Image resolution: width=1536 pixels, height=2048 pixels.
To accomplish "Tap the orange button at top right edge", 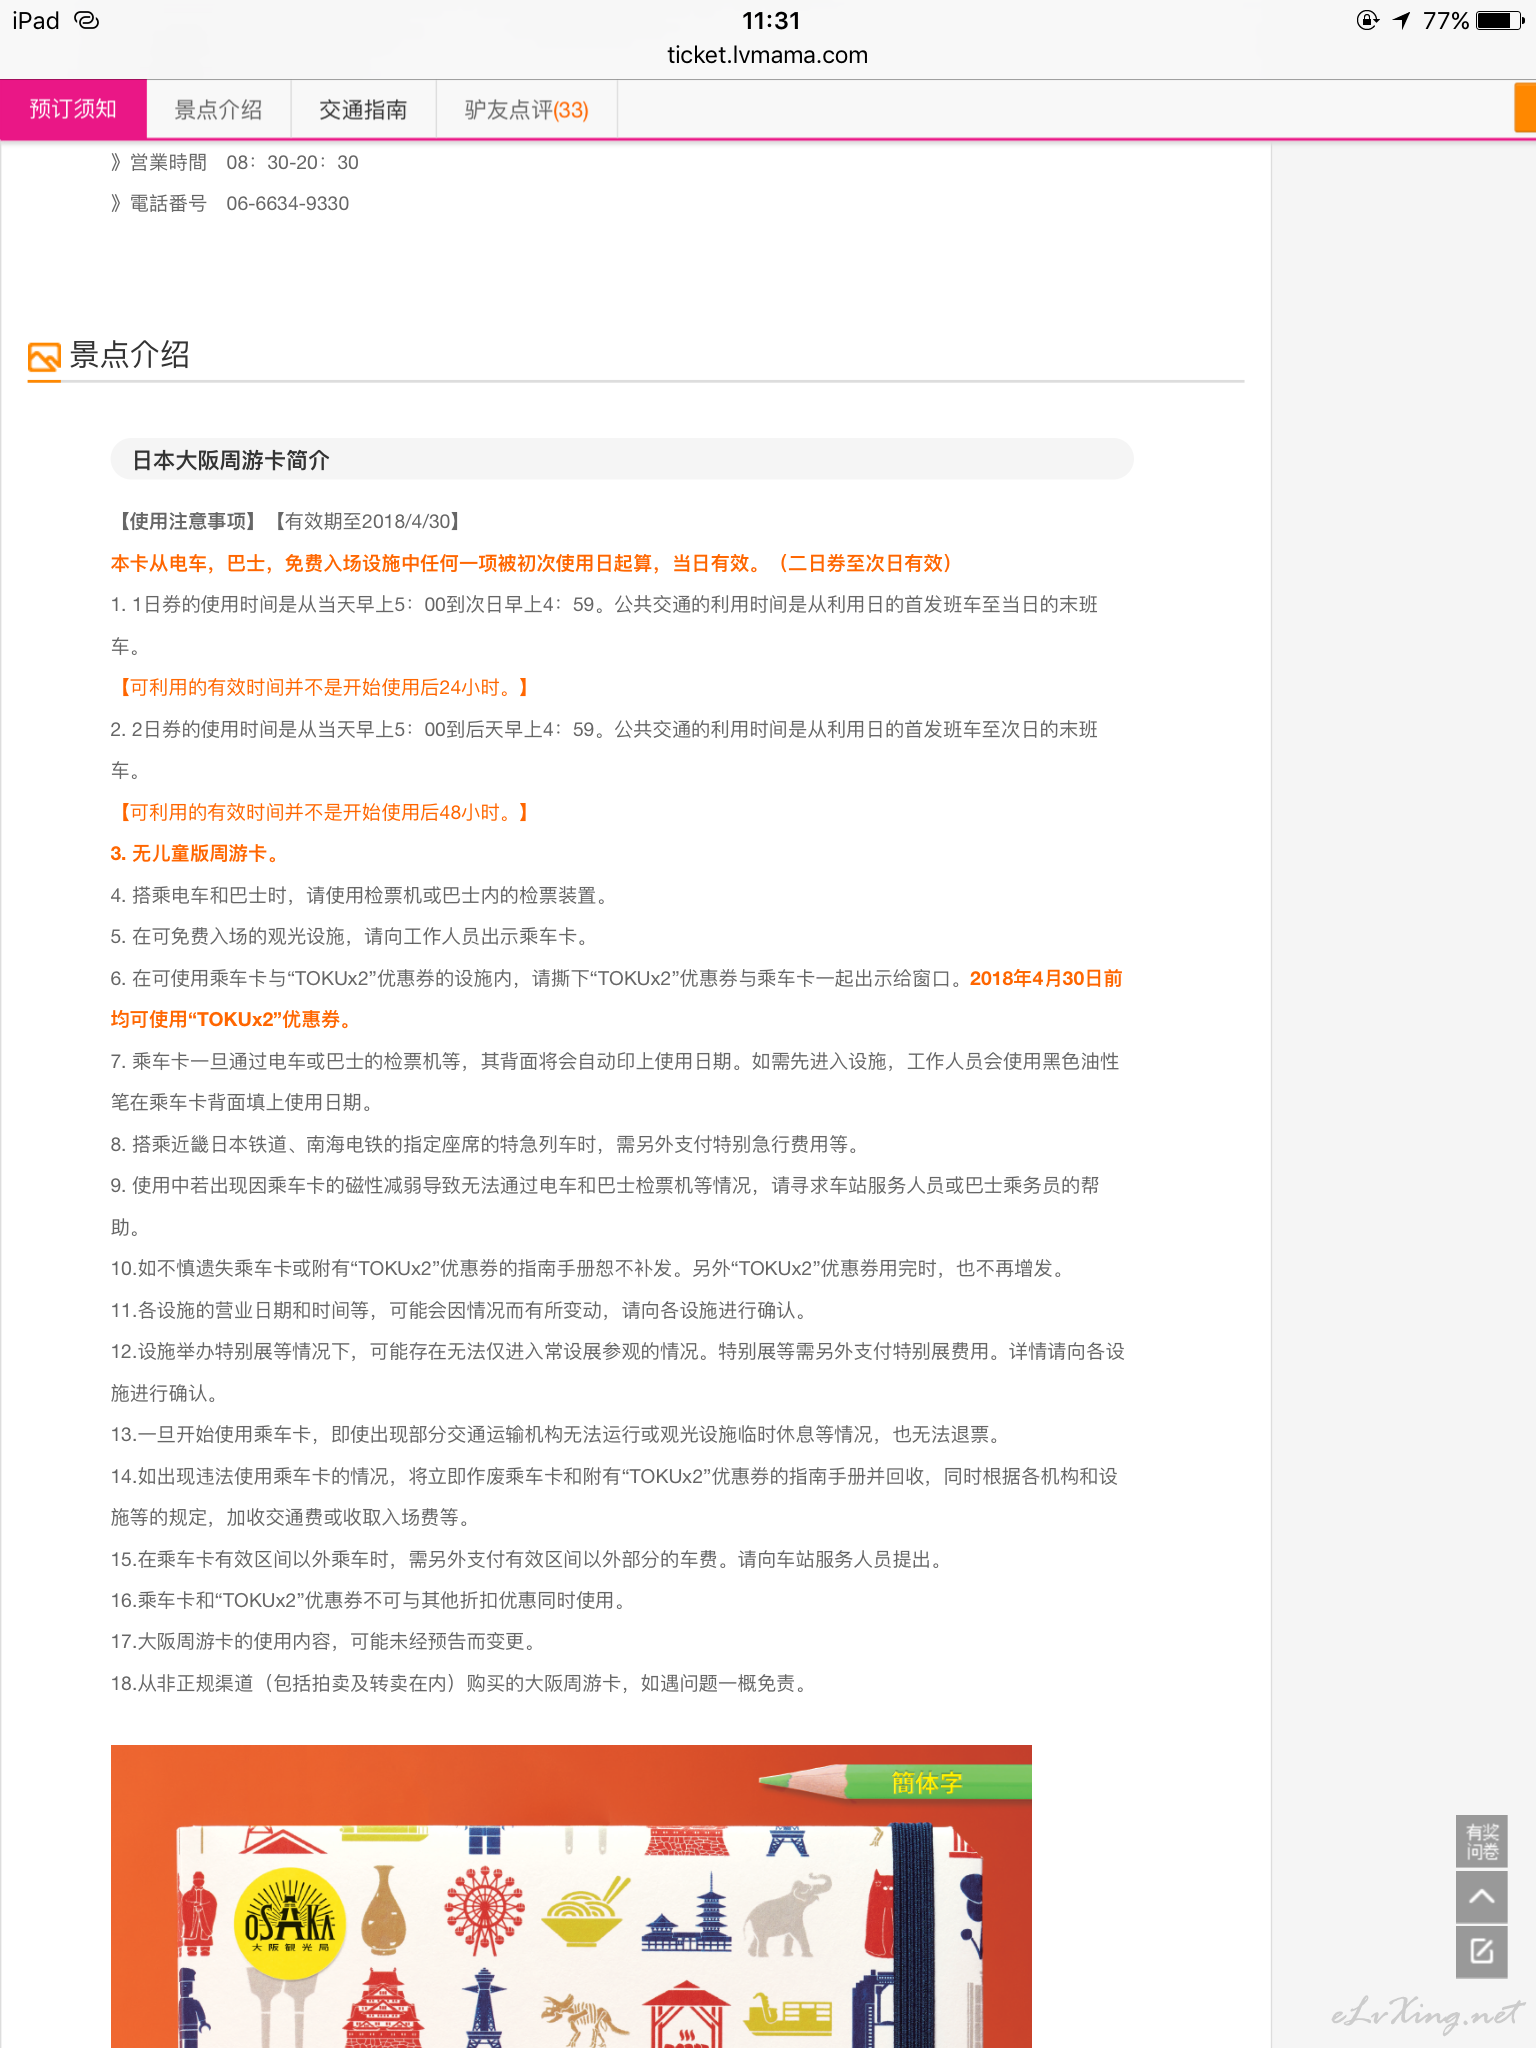I will pyautogui.click(x=1525, y=108).
